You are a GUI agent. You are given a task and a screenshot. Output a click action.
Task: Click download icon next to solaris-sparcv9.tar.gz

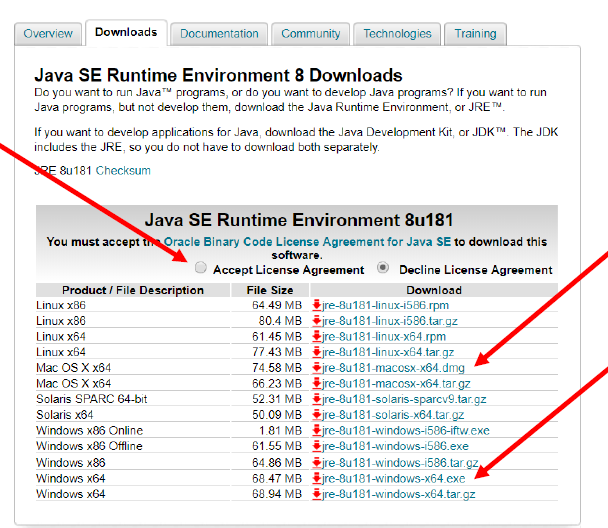click(317, 399)
